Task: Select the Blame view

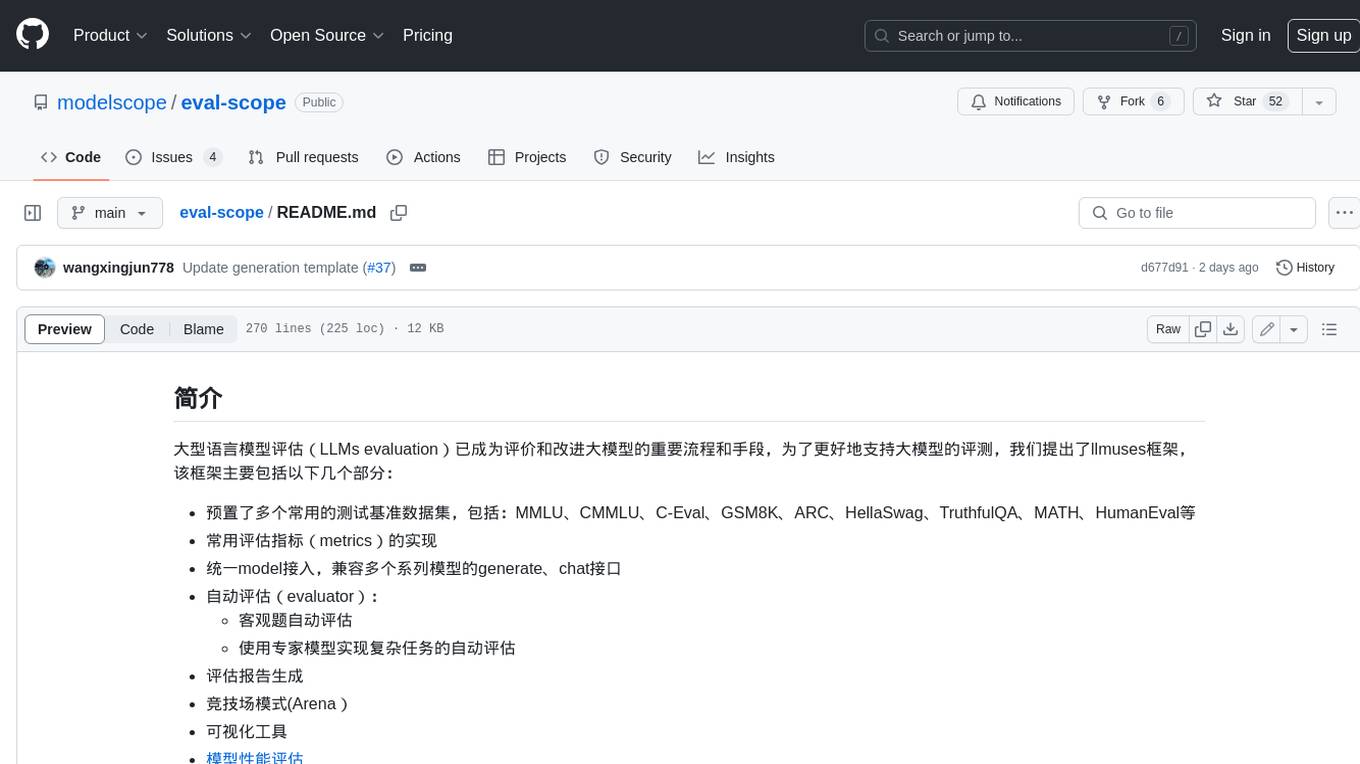Action: click(x=203, y=329)
